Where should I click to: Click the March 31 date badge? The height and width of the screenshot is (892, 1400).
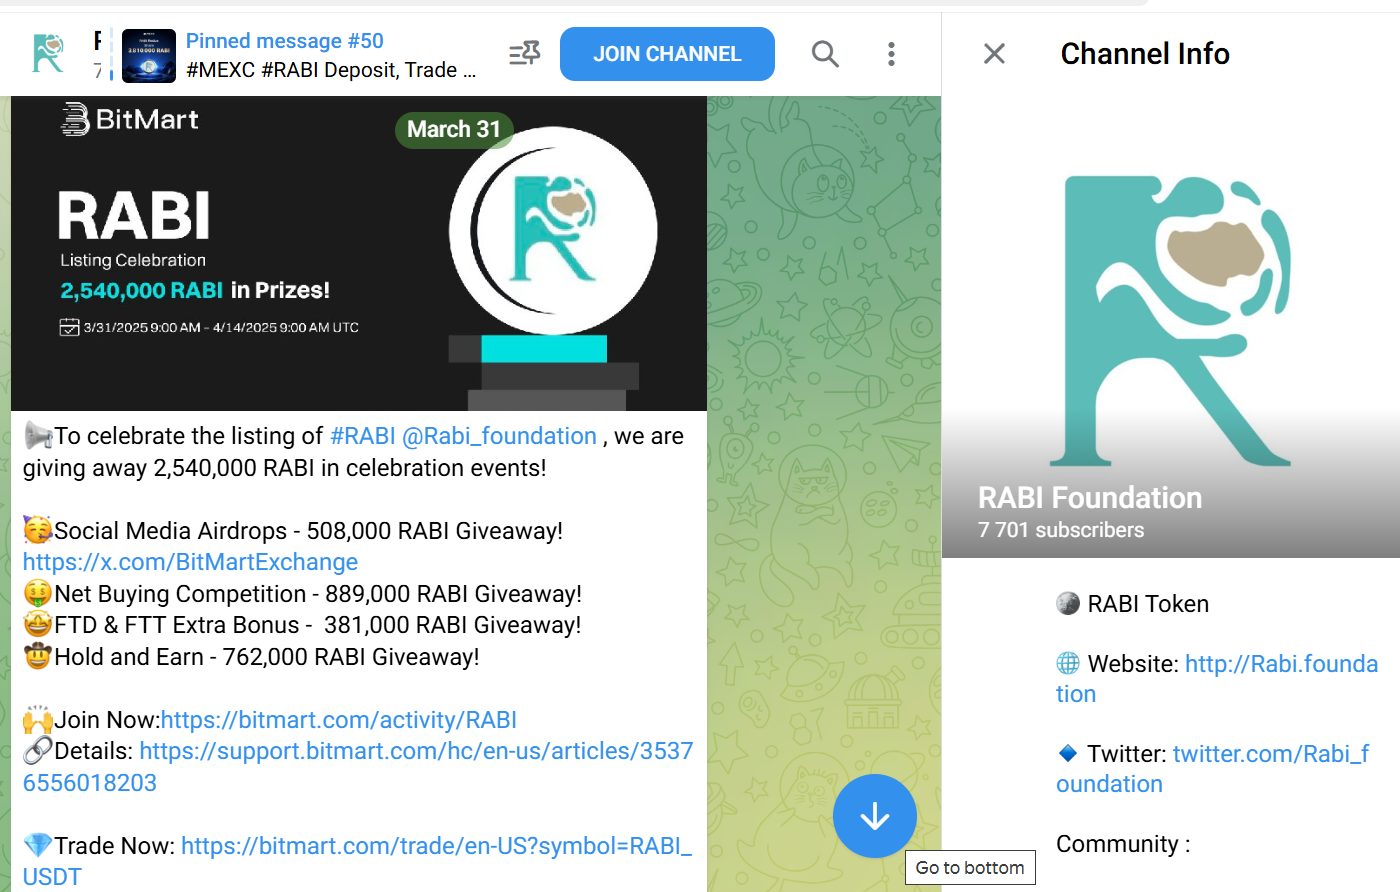(x=454, y=130)
